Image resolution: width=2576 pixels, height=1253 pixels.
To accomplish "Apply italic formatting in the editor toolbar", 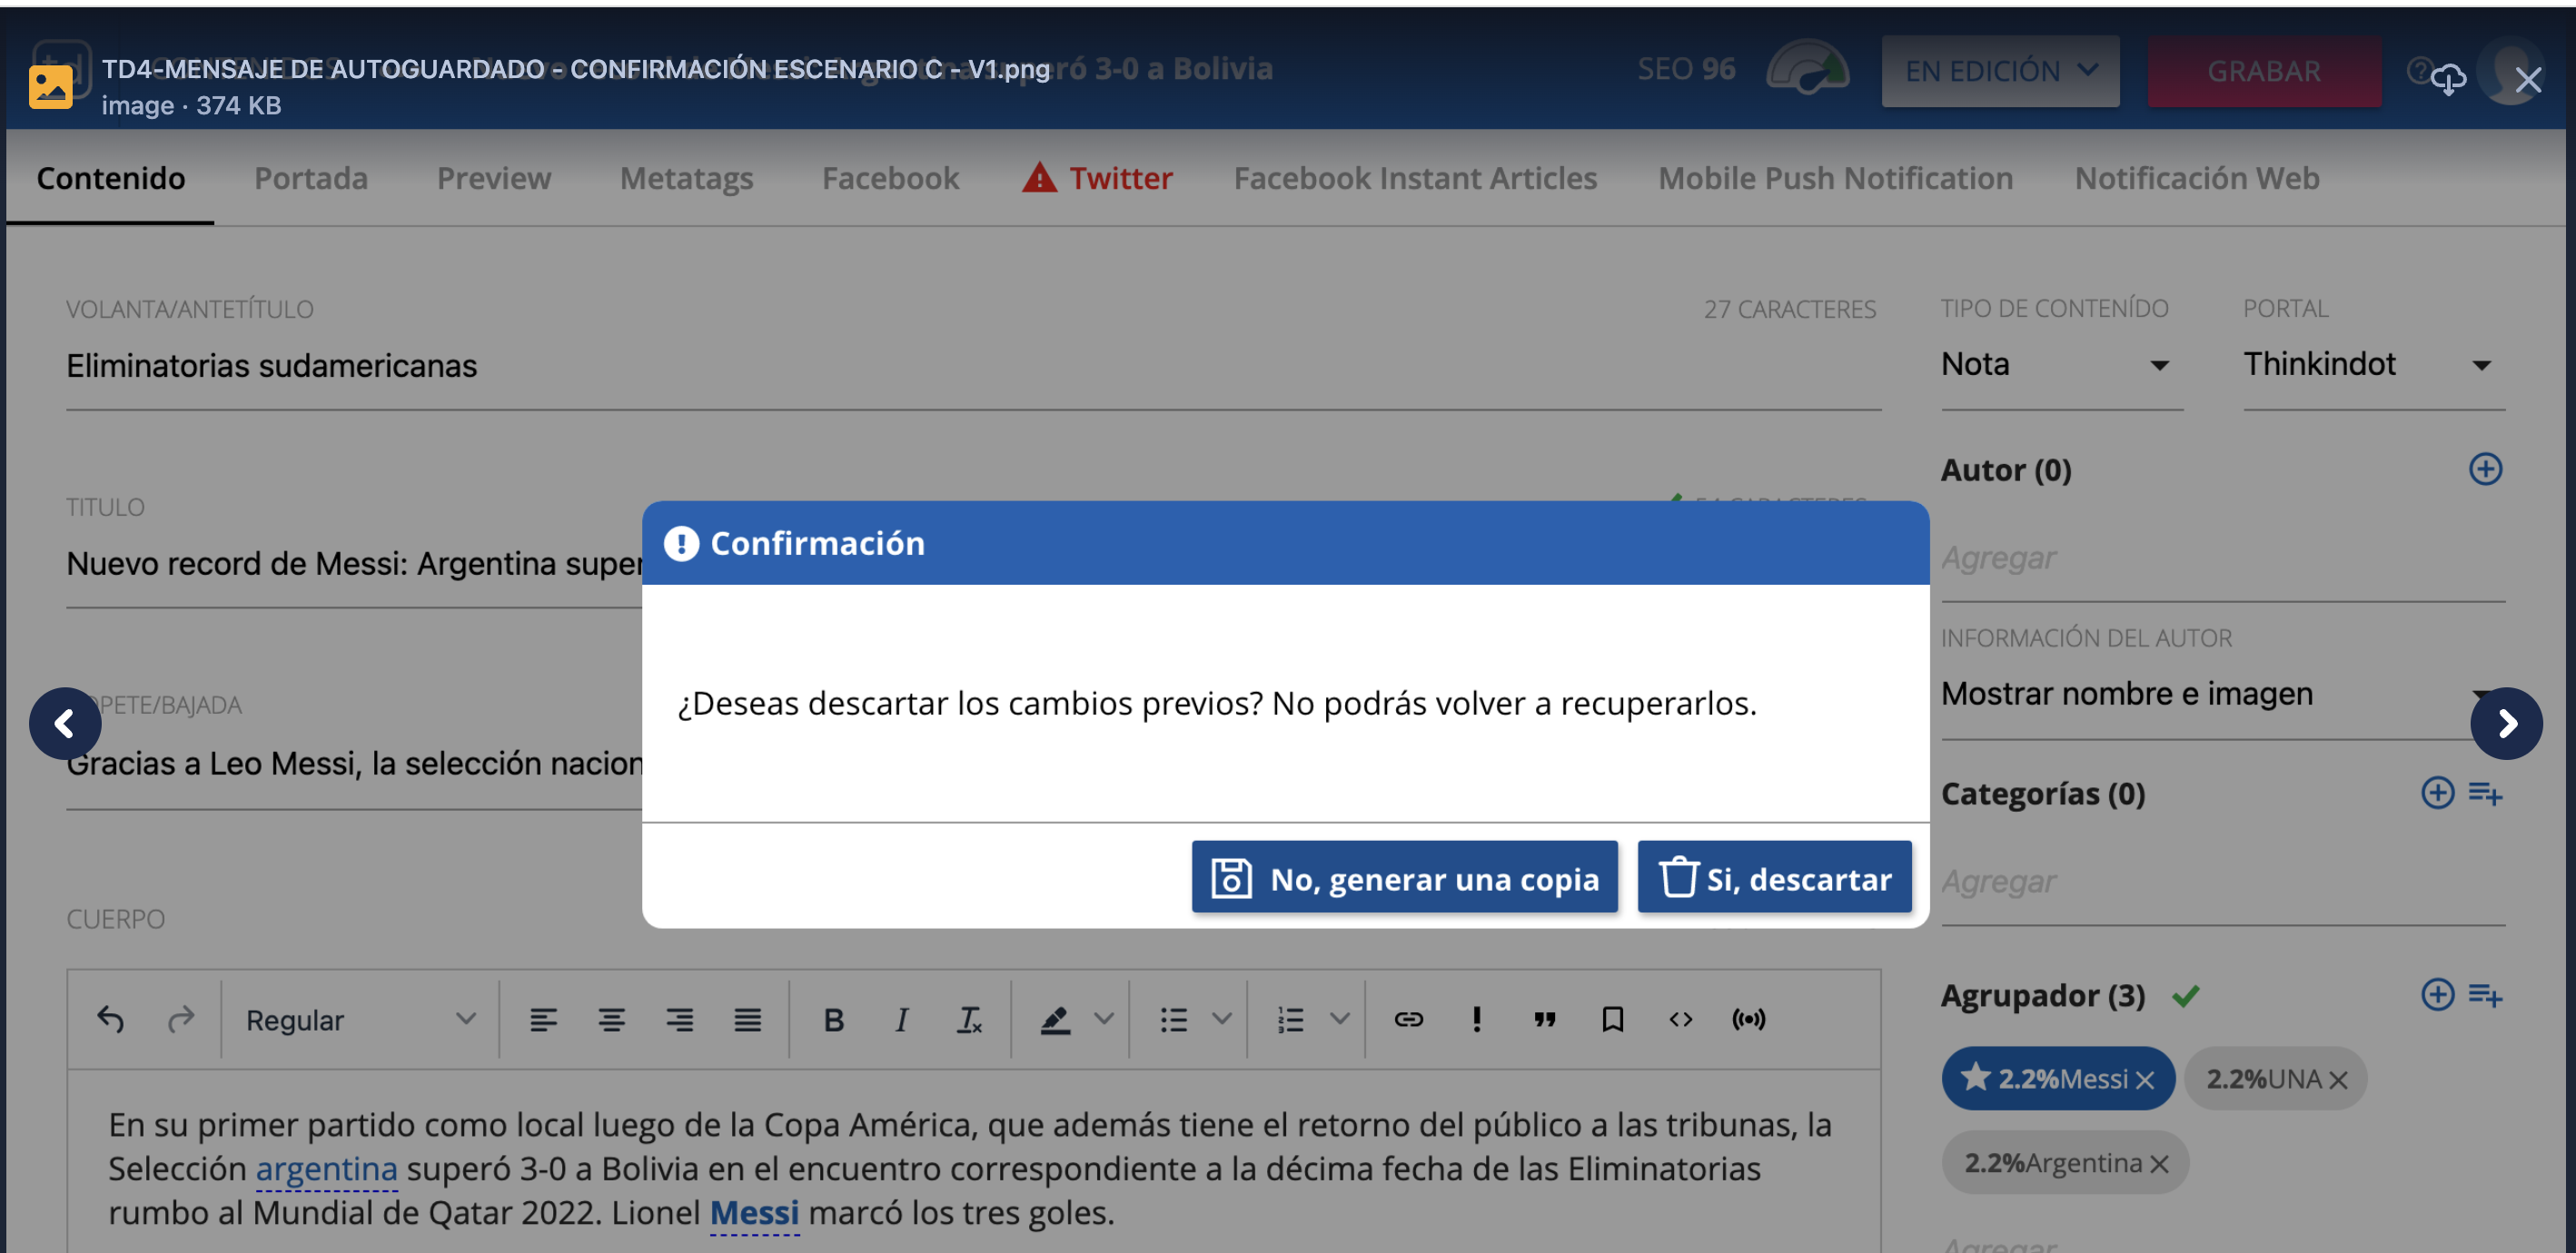I will (x=901, y=1019).
